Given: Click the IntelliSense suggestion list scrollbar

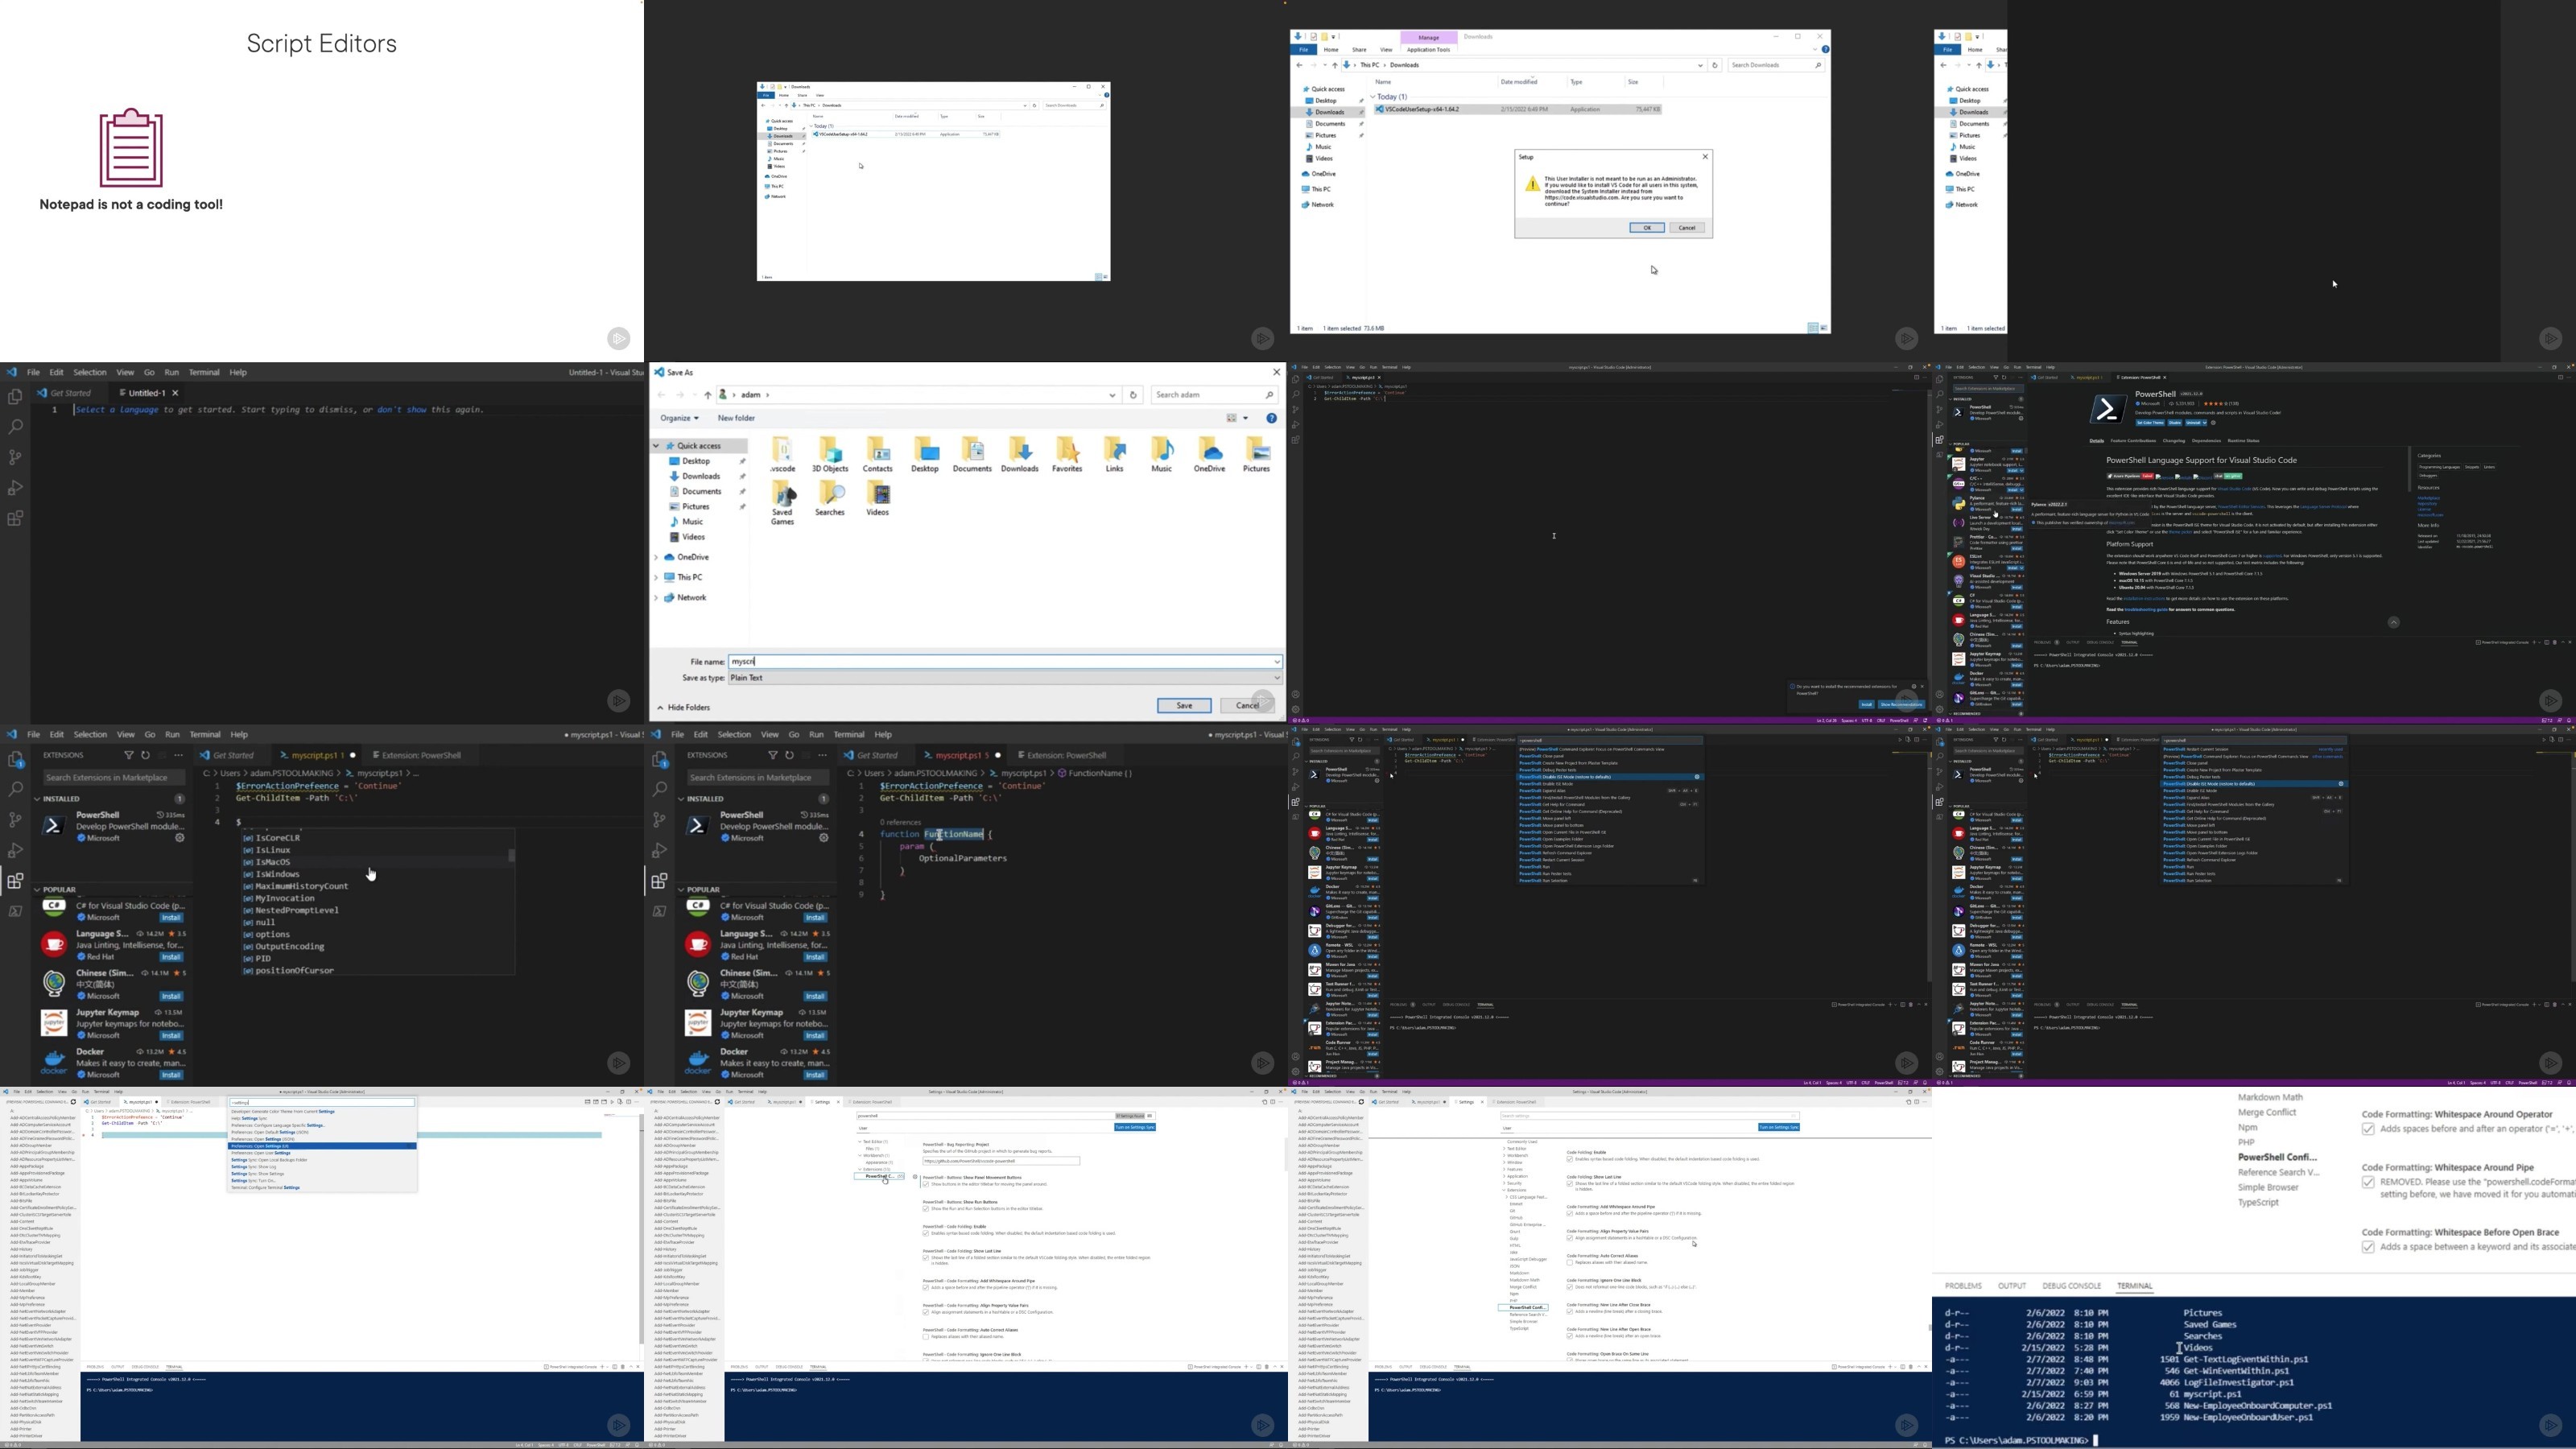Looking at the screenshot, I should coord(511,856).
